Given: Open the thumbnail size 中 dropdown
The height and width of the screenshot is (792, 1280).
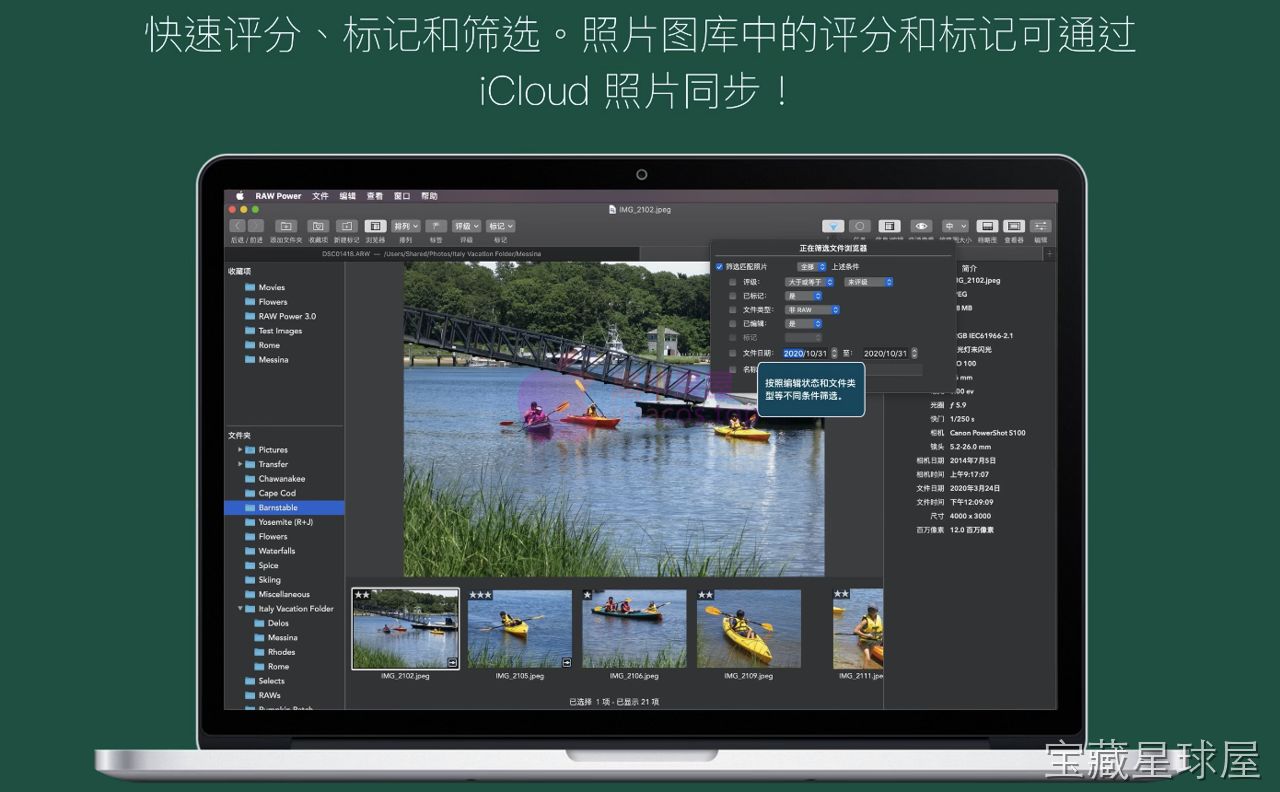Looking at the screenshot, I should click(955, 226).
